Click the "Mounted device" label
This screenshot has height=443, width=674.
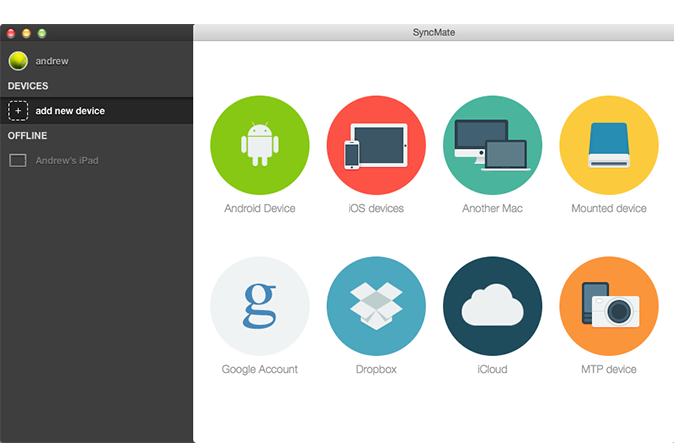[x=609, y=208]
